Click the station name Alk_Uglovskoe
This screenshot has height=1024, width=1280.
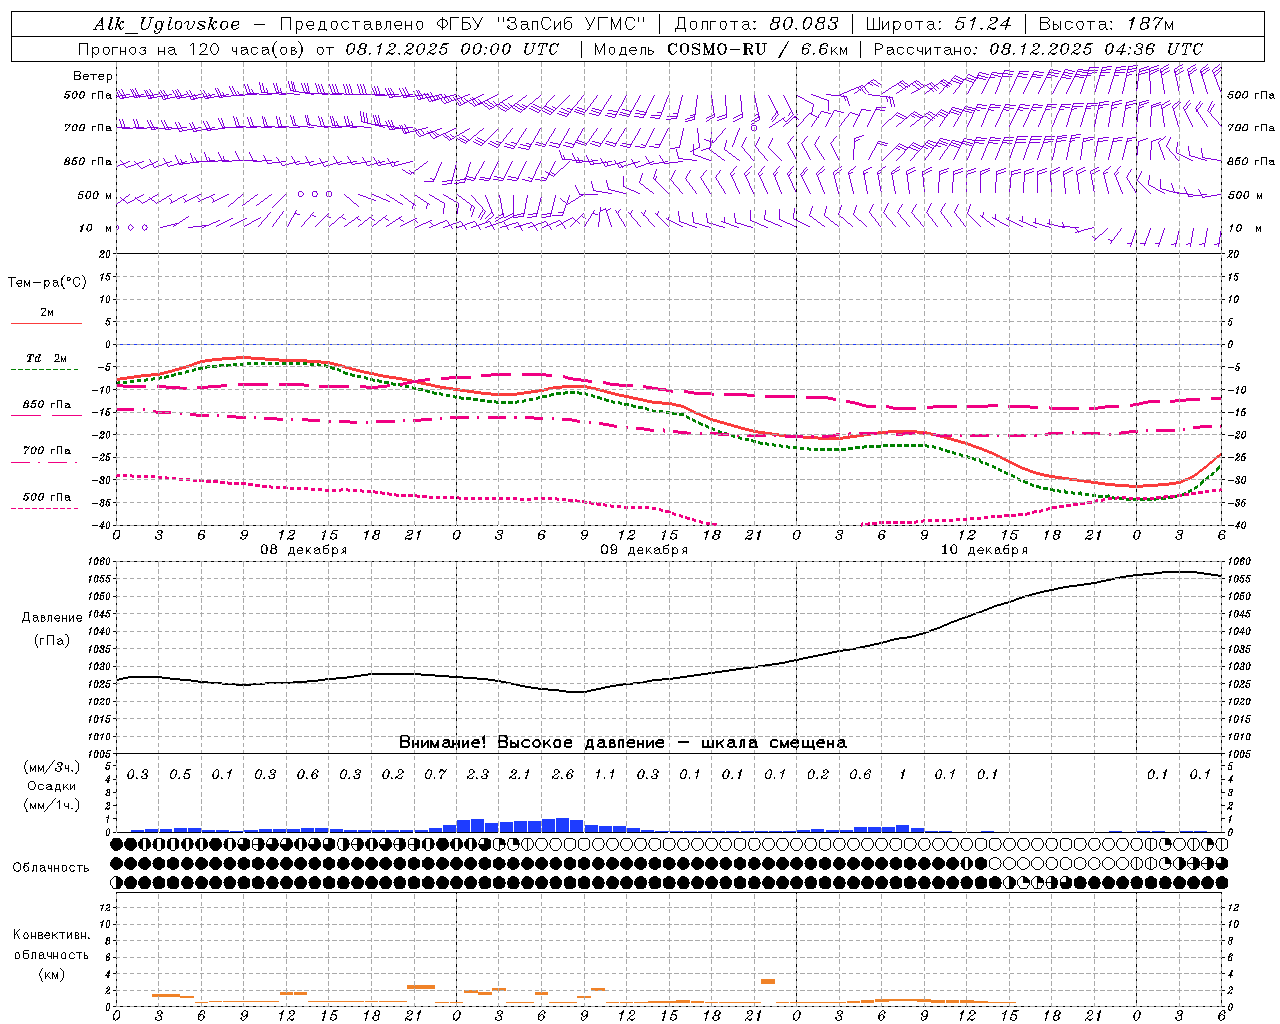pyautogui.click(x=167, y=24)
